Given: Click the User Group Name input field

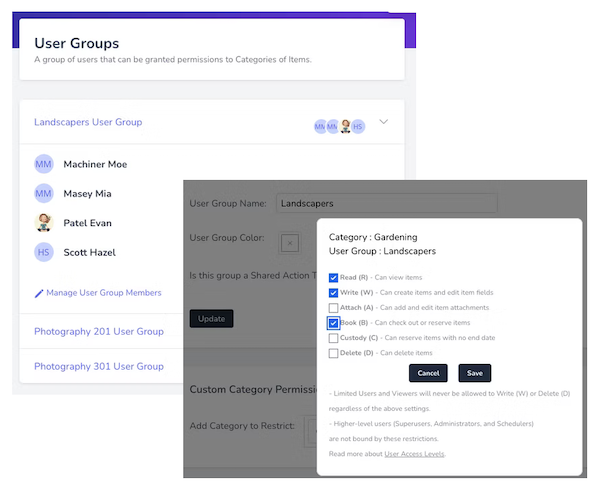Looking at the screenshot, I should point(386,203).
